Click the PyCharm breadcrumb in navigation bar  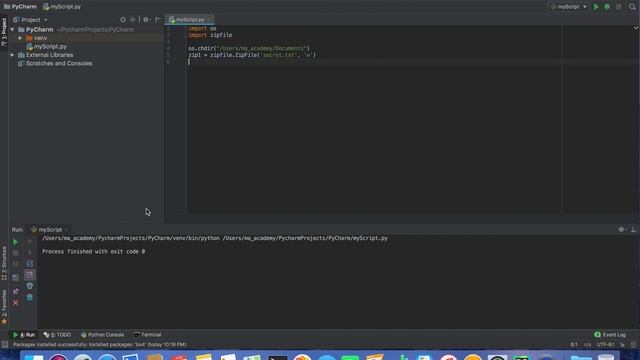click(20, 7)
